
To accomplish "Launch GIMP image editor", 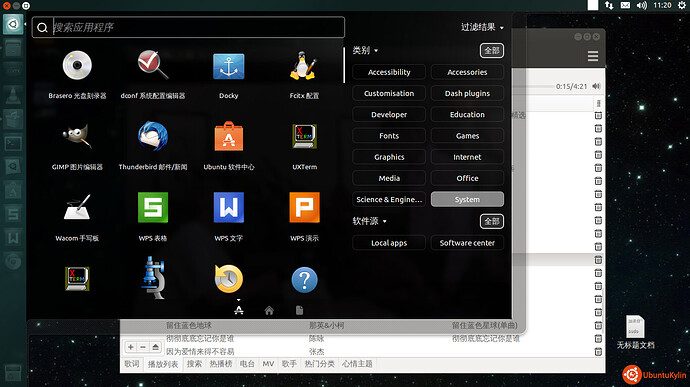I will click(77, 137).
